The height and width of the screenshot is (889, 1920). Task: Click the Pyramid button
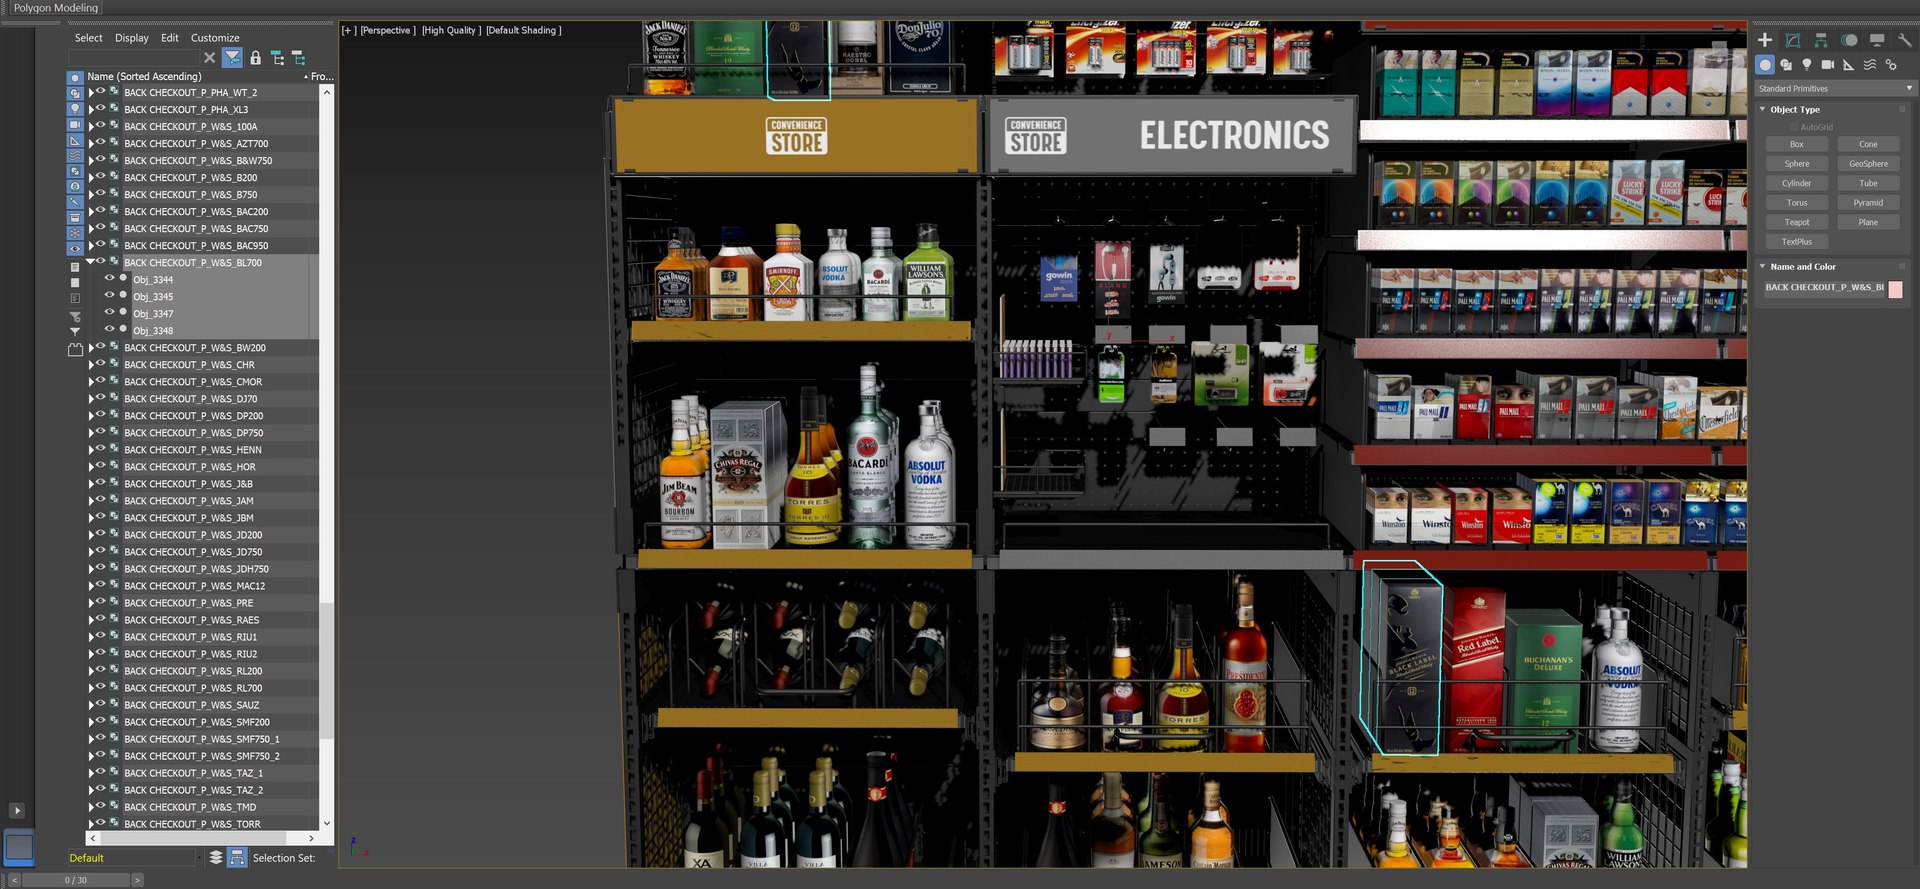pyautogui.click(x=1868, y=202)
